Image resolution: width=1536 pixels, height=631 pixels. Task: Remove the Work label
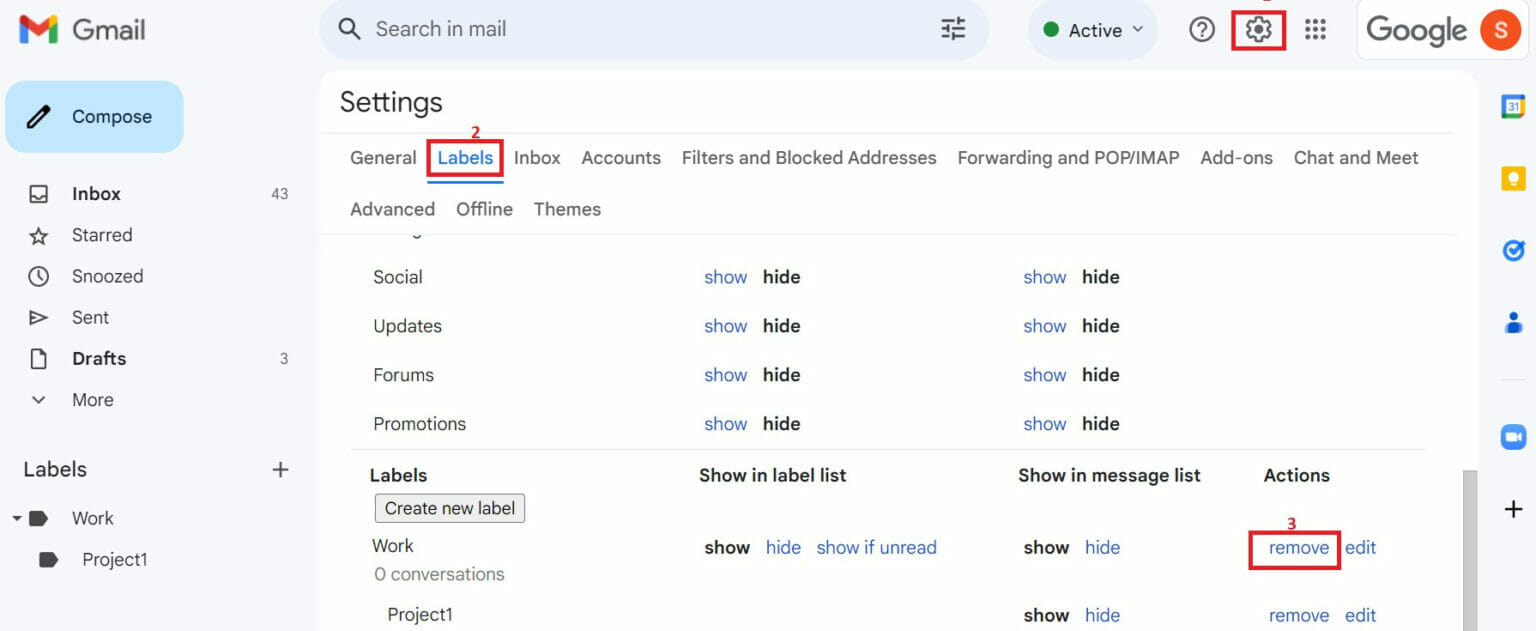pos(1296,547)
